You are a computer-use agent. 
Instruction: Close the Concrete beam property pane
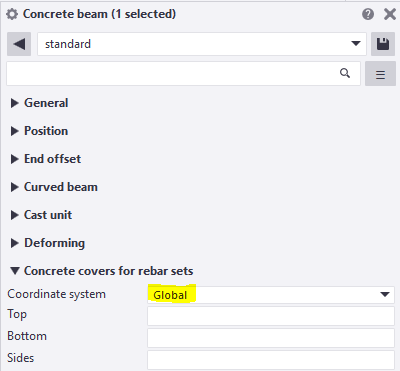[390, 14]
